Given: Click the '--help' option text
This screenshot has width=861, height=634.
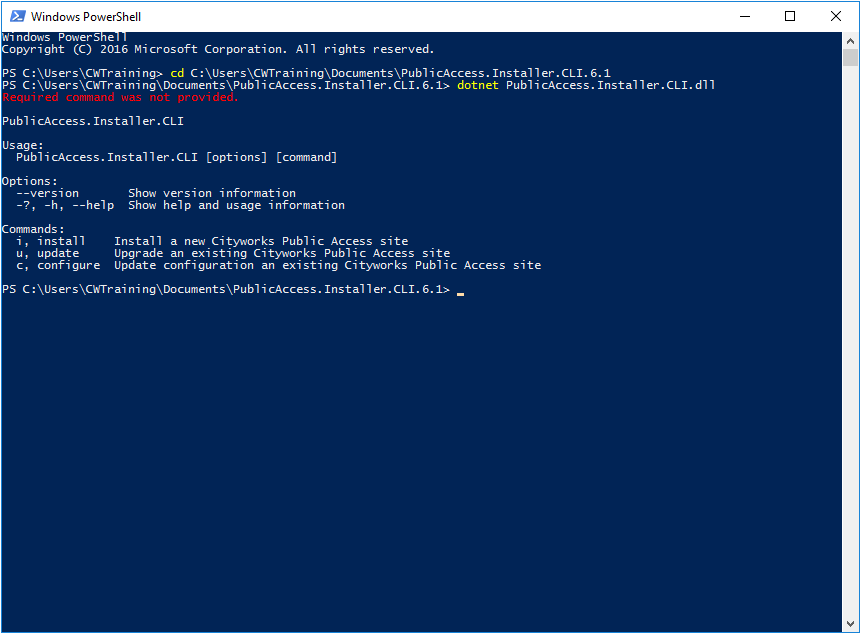Looking at the screenshot, I should point(95,204).
